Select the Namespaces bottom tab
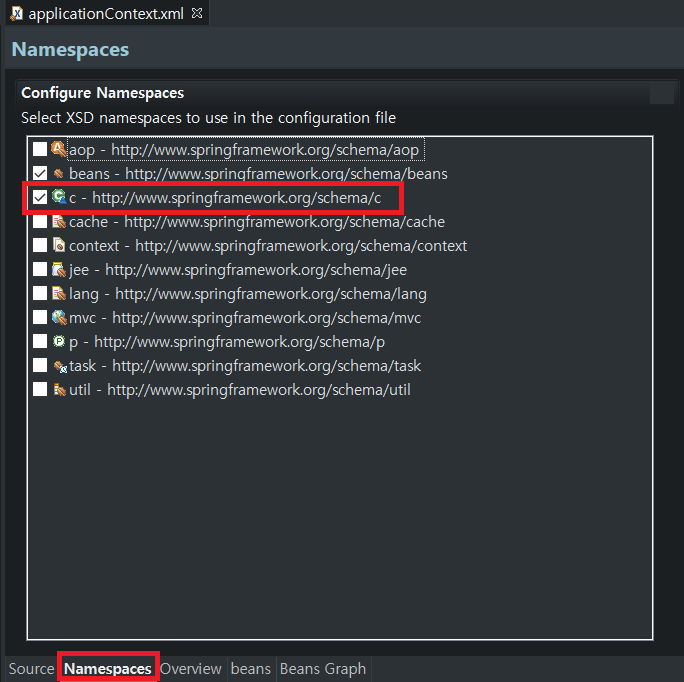Image resolution: width=684 pixels, height=682 pixels. pyautogui.click(x=108, y=668)
